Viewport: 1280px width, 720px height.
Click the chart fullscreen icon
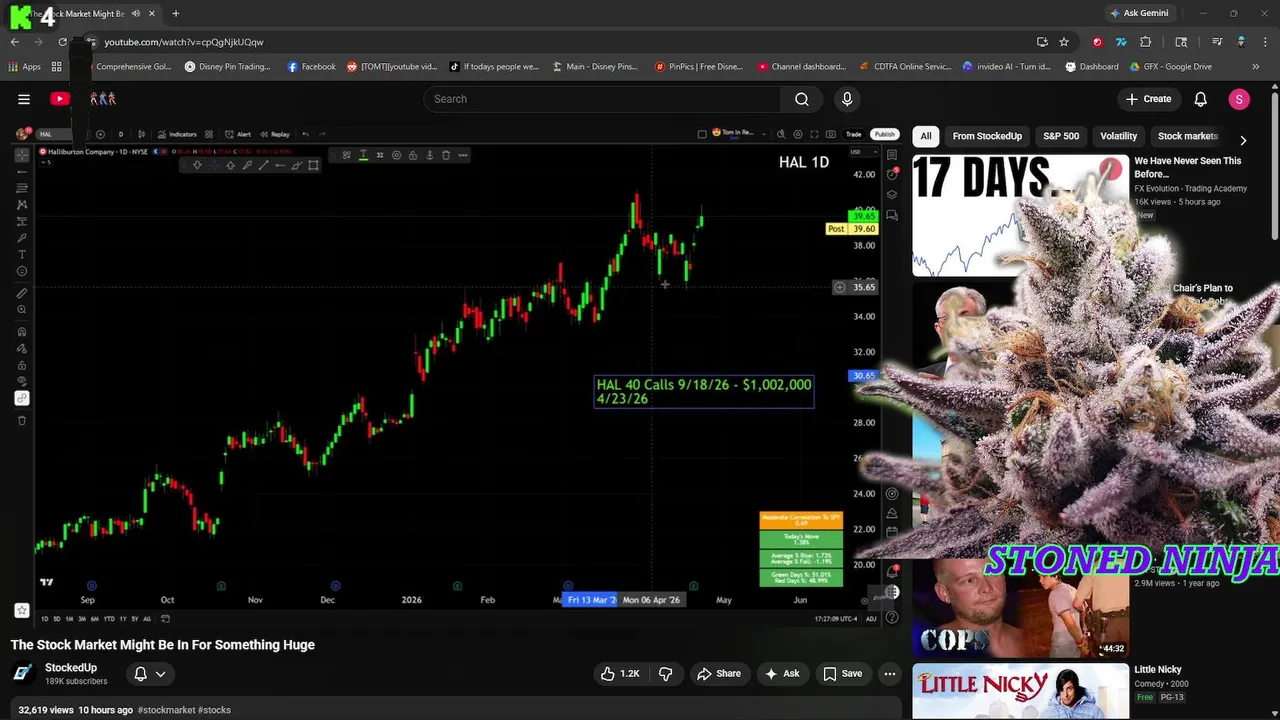coord(814,134)
